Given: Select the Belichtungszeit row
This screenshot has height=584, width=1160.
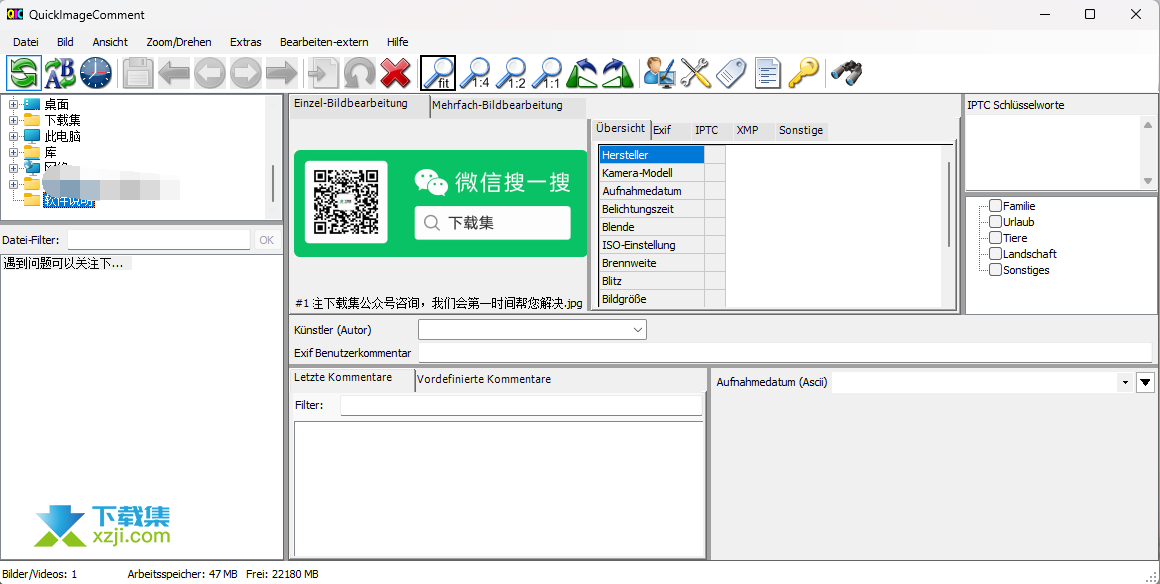Looking at the screenshot, I should 652,209.
